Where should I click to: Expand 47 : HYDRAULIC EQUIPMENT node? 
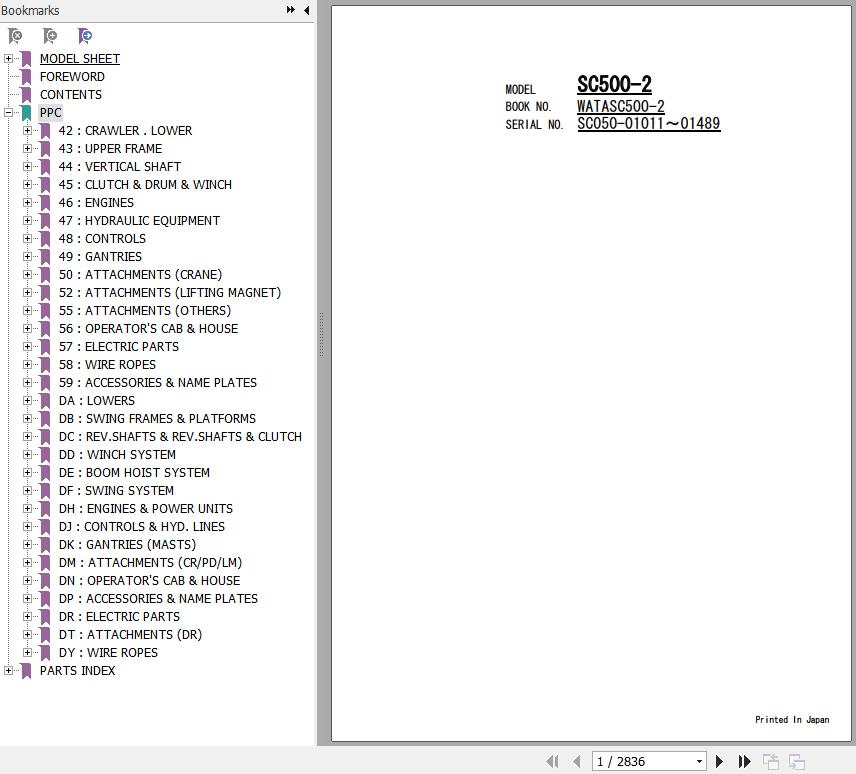click(27, 221)
